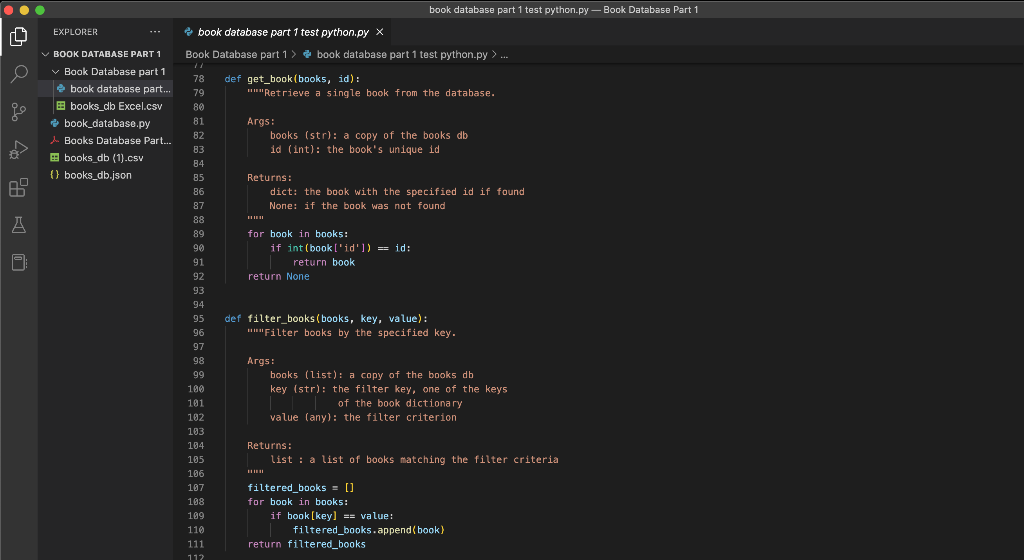1024x560 pixels.
Task: Open the Search view in activity bar
Action: pos(18,74)
